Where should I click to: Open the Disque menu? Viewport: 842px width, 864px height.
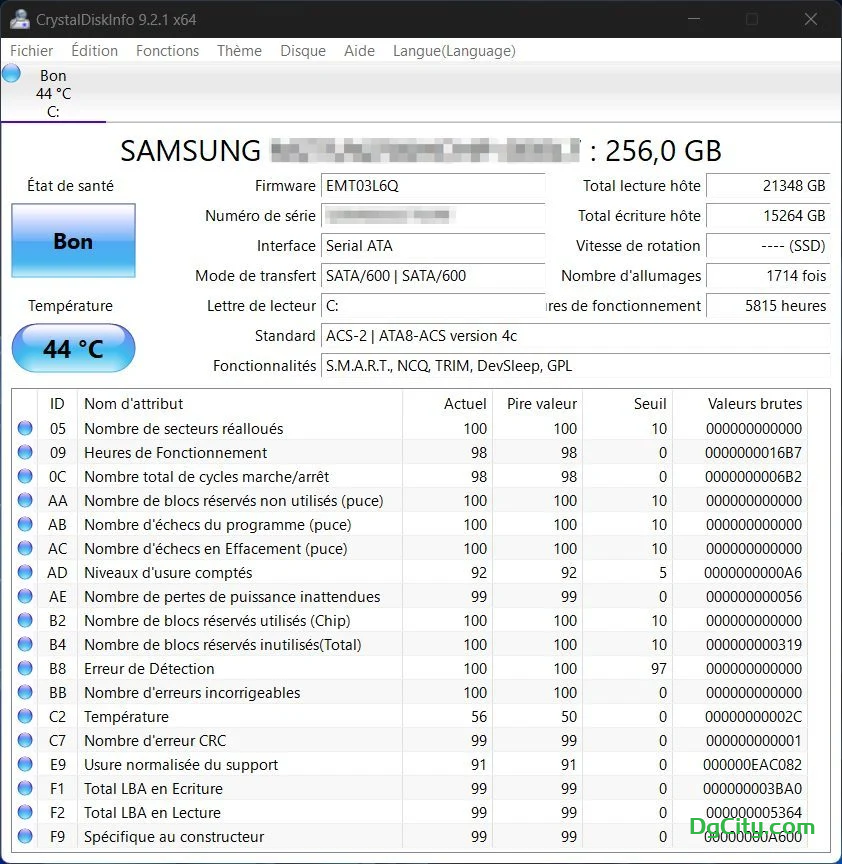[x=302, y=51]
